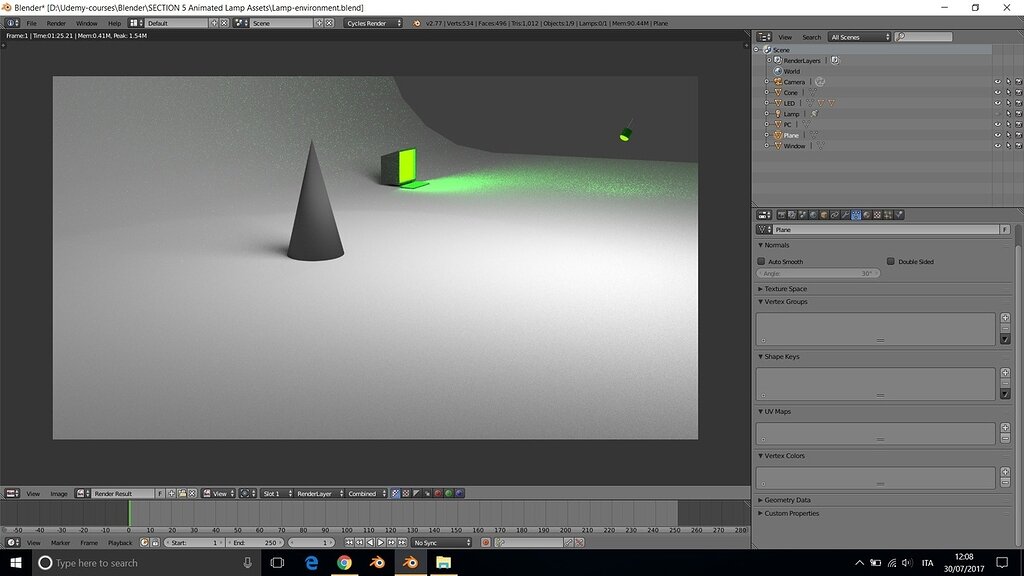Click the Custom Properties panel header
Screen dimensions: 1024x576
[x=790, y=513]
